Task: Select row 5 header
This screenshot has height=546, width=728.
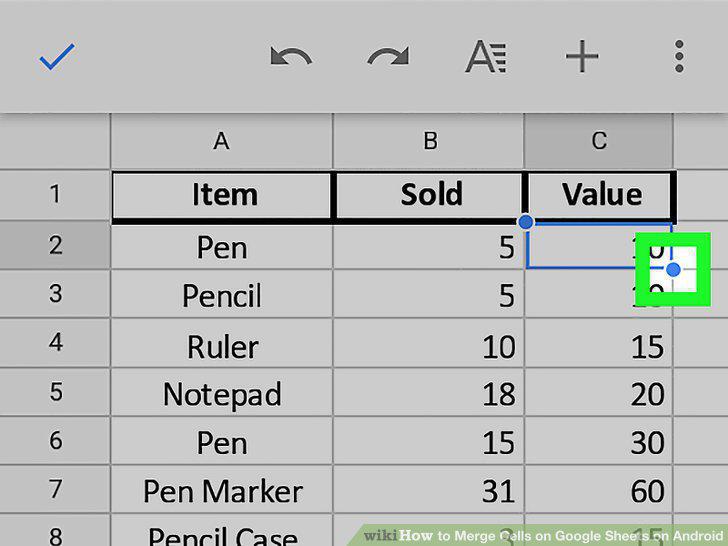Action: click(55, 391)
